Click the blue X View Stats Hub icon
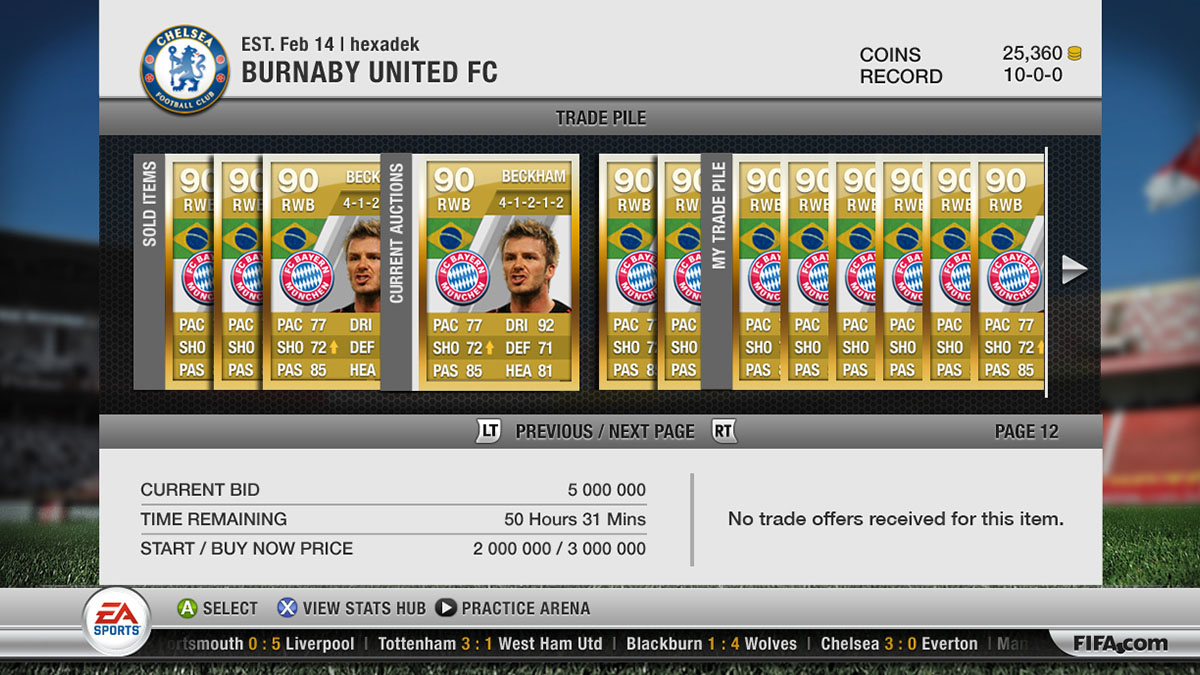The image size is (1200, 675). (287, 608)
